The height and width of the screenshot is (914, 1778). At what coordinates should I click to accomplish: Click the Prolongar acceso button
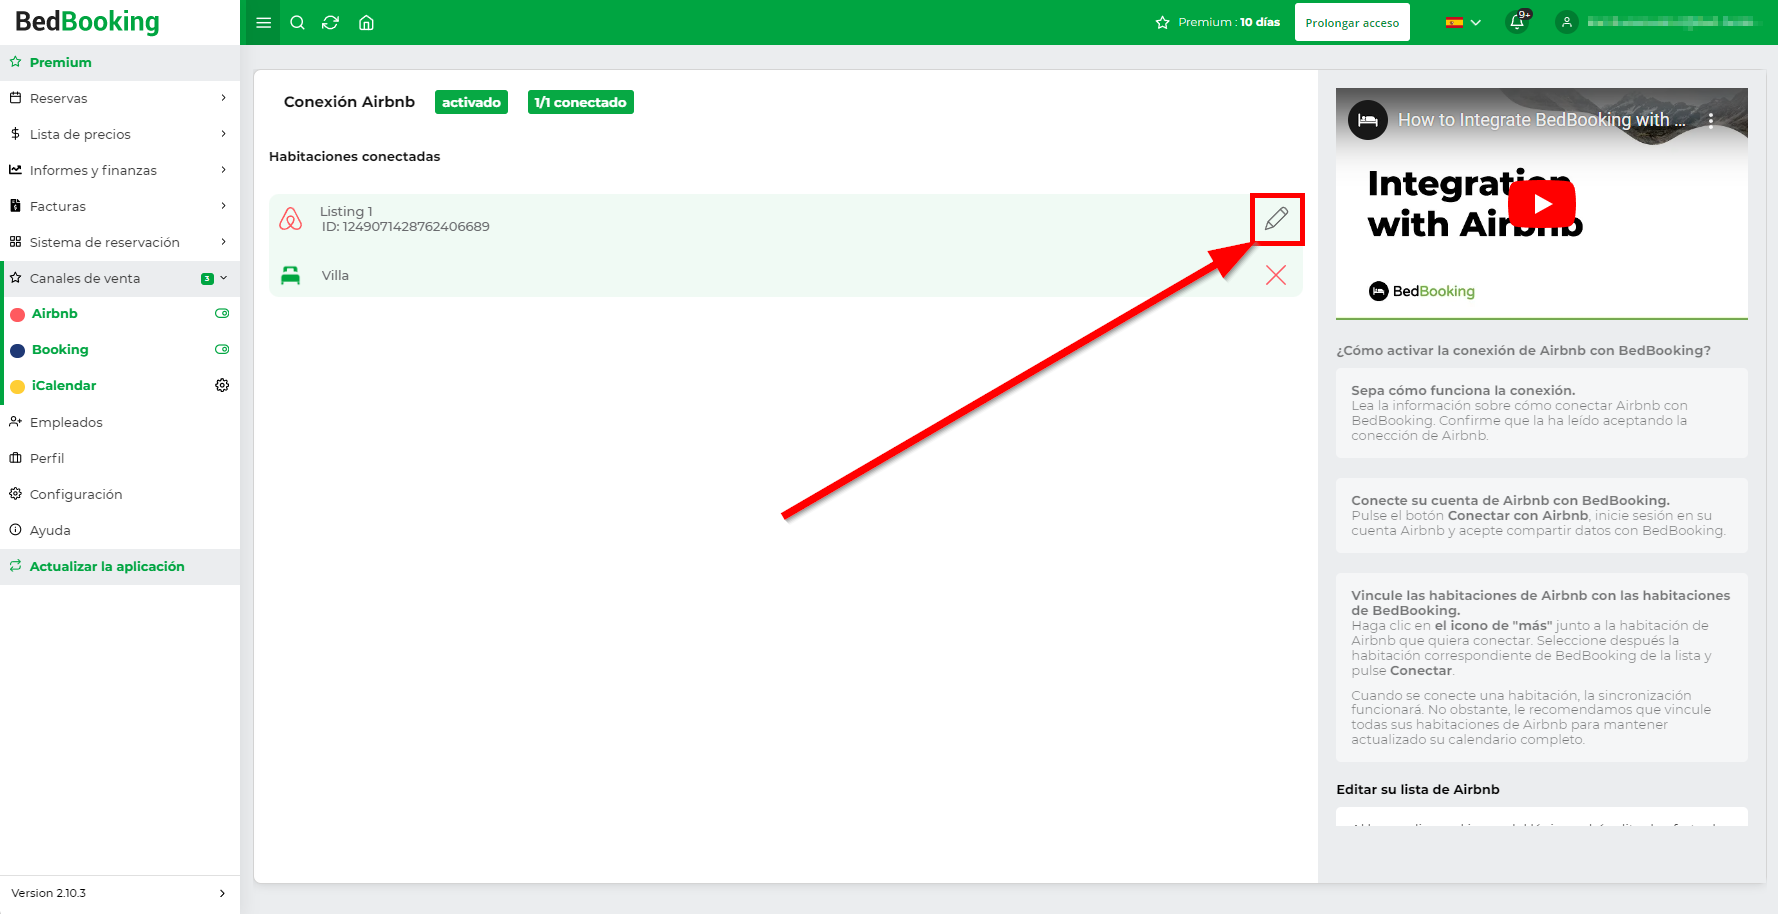coord(1352,22)
